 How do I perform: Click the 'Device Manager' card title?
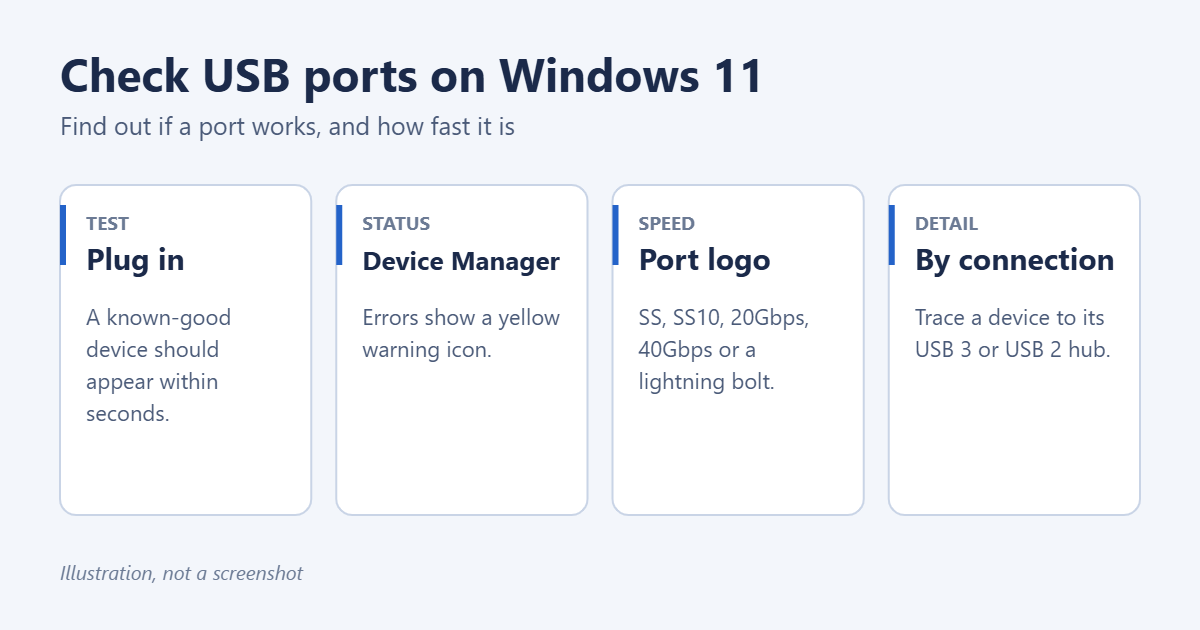461,261
